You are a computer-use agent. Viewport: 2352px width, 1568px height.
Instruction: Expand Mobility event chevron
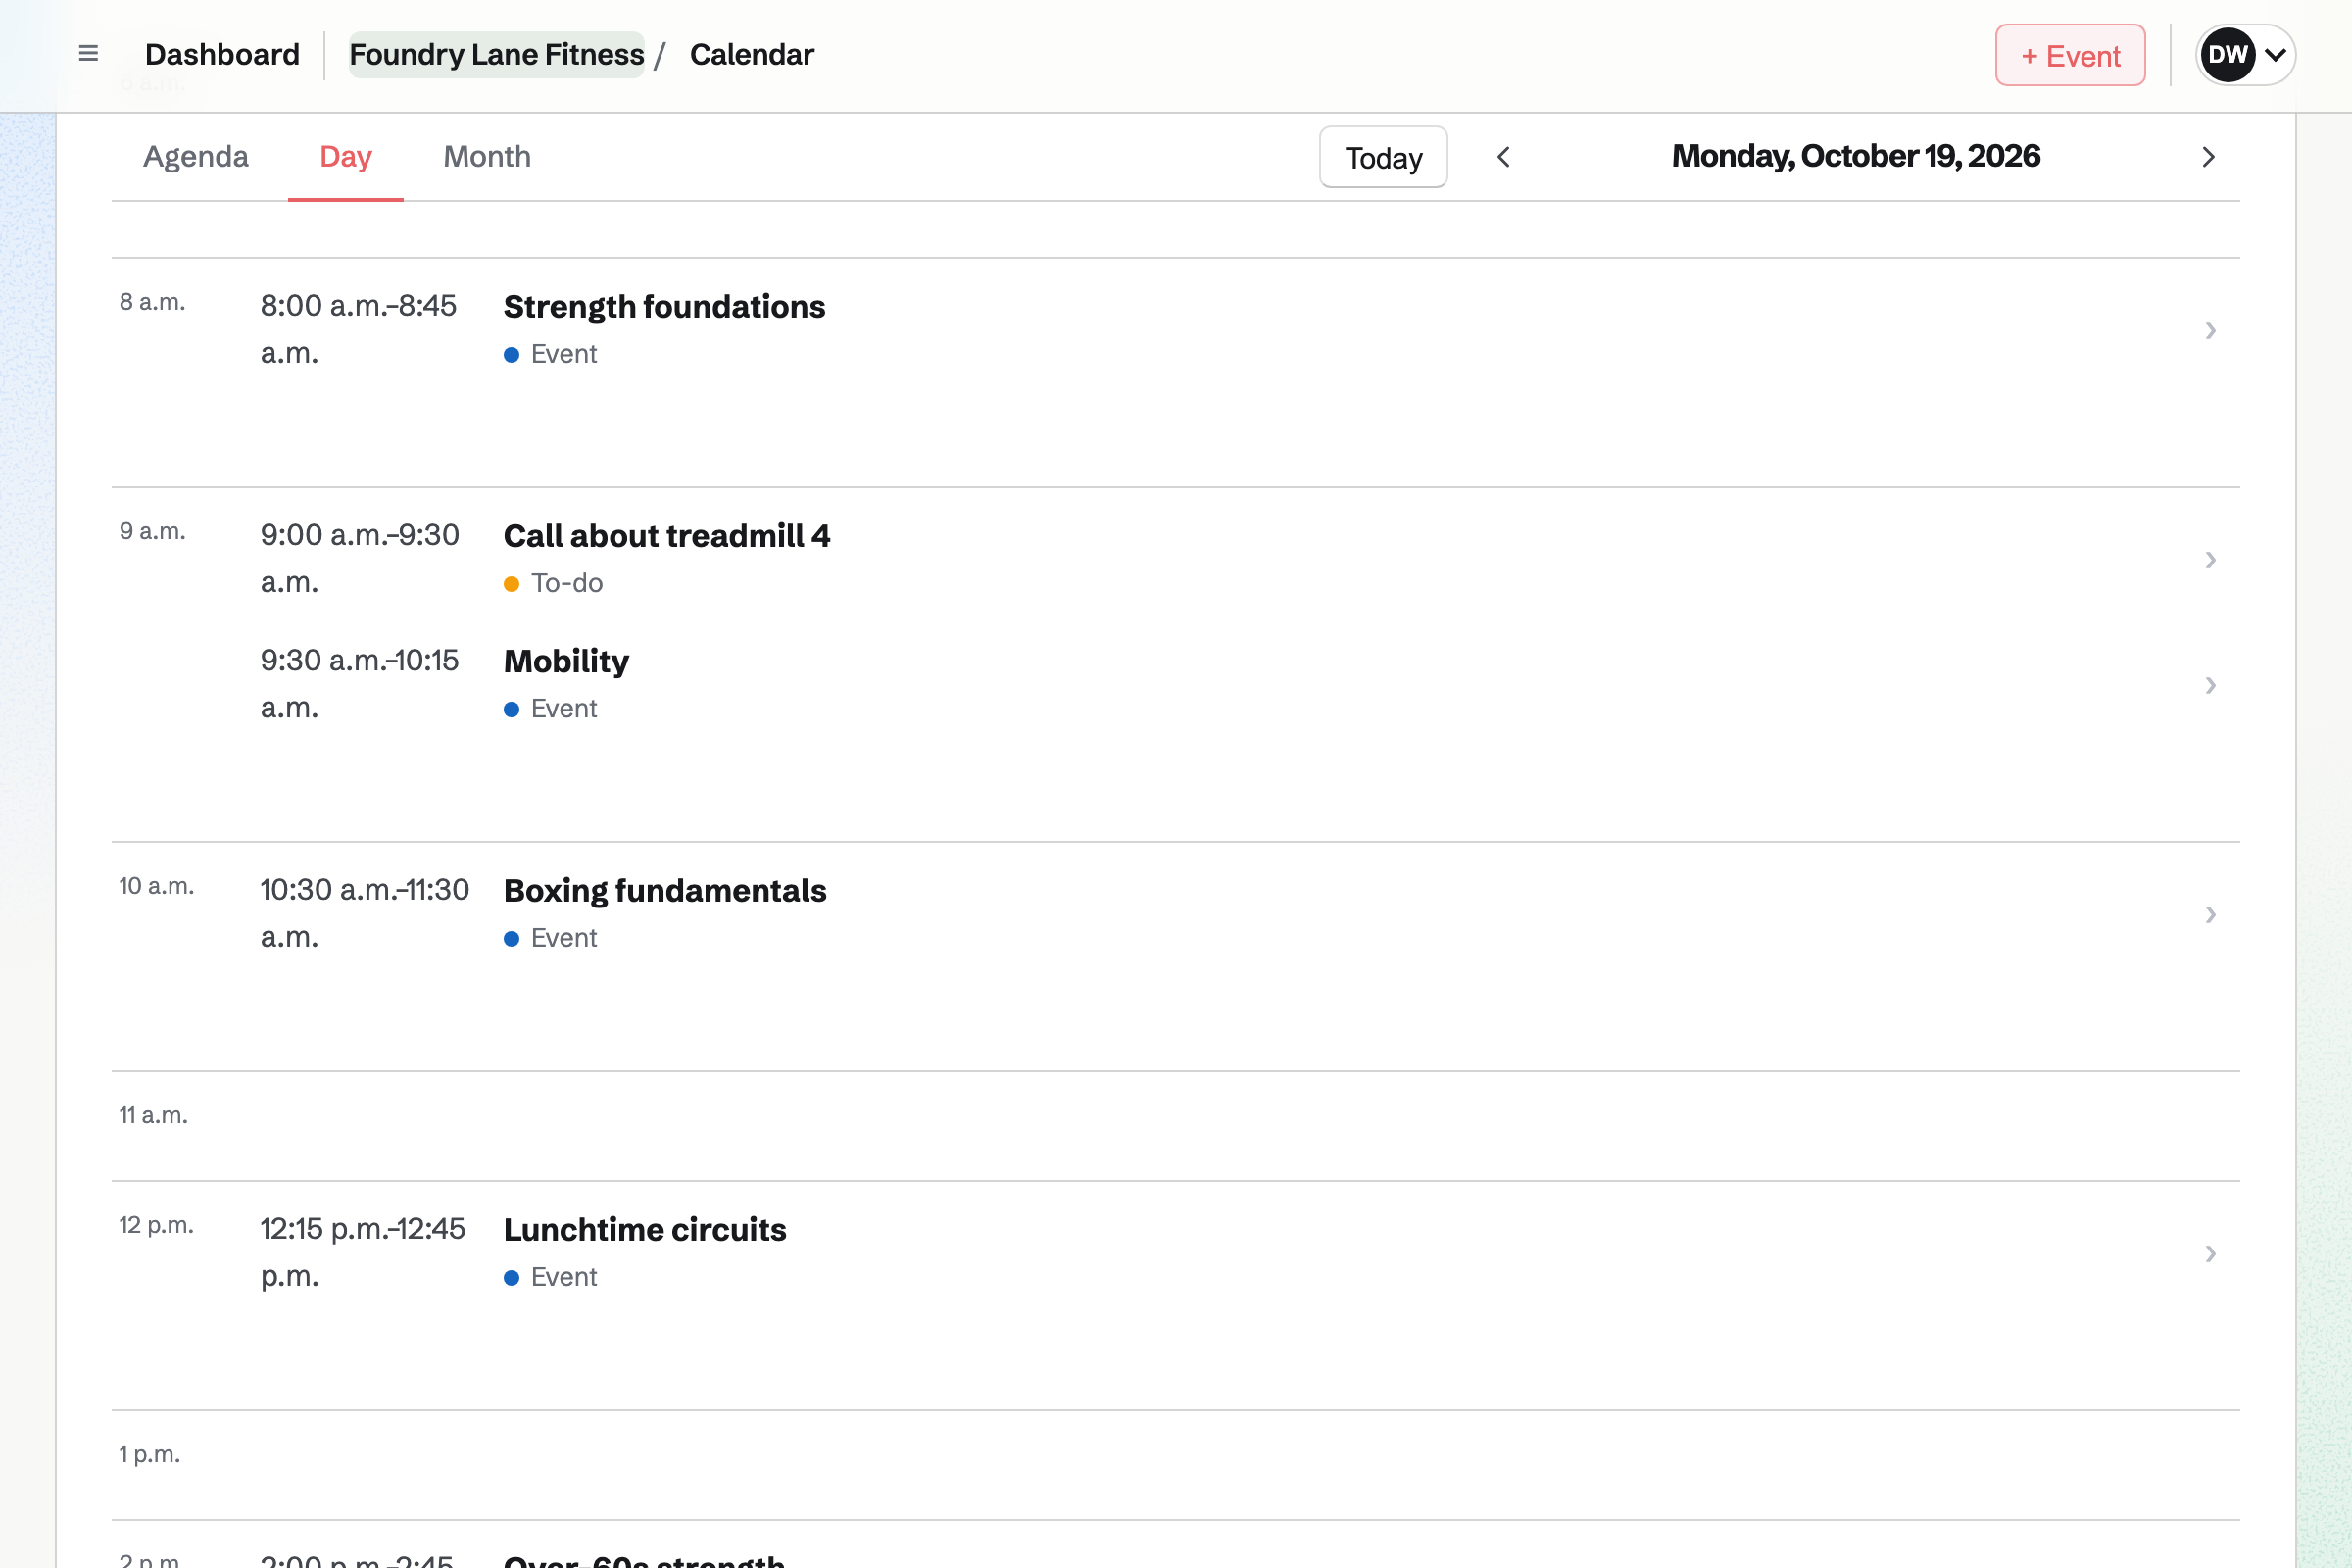(x=2210, y=685)
